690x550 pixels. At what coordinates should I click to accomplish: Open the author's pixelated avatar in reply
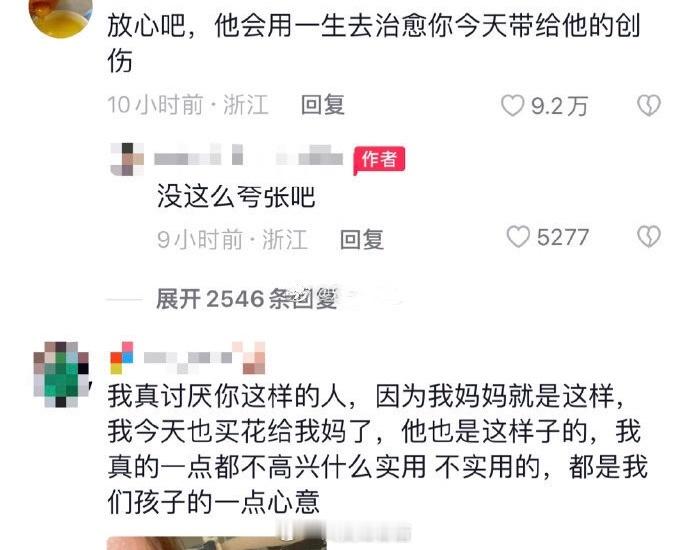tap(127, 159)
